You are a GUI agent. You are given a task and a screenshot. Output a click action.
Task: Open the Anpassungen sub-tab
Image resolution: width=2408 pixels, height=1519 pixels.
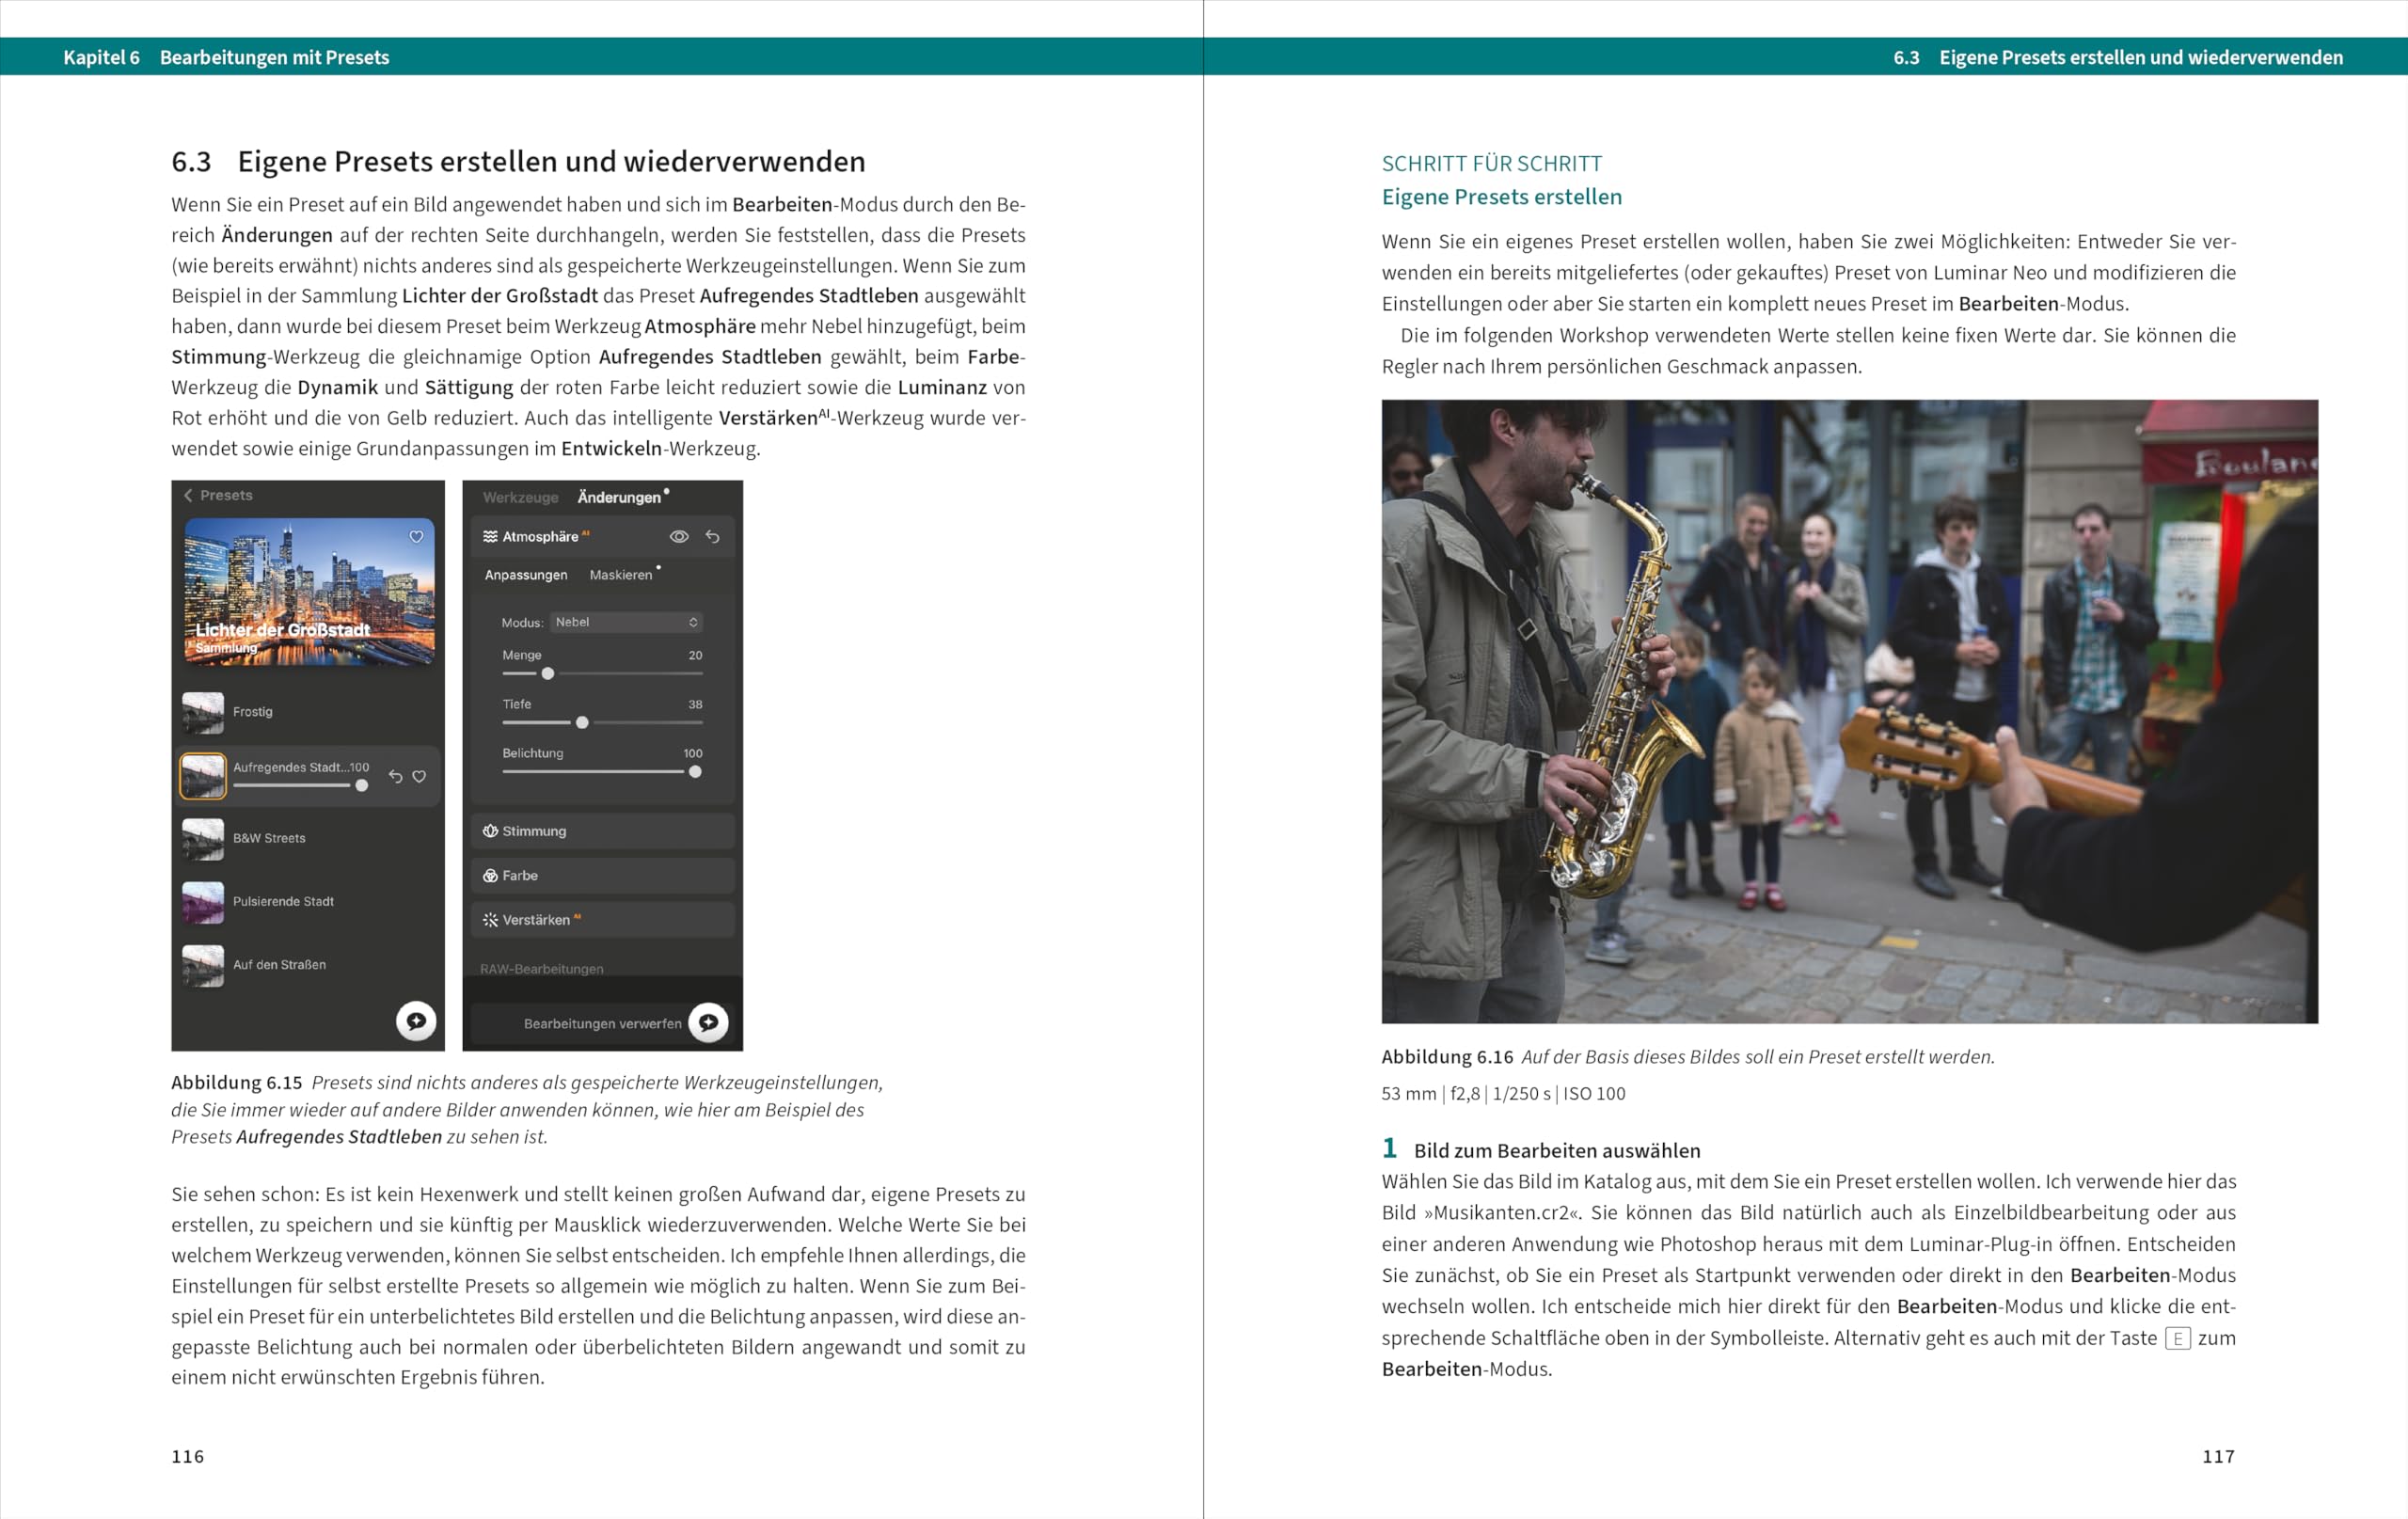(526, 575)
